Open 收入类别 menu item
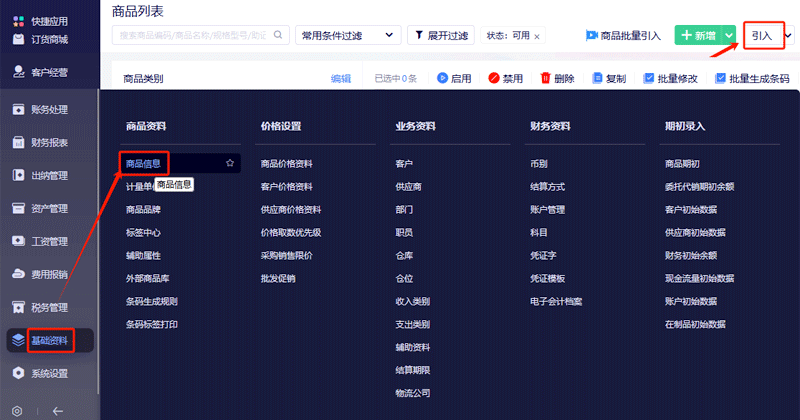Image resolution: width=800 pixels, height=420 pixels. coord(413,301)
